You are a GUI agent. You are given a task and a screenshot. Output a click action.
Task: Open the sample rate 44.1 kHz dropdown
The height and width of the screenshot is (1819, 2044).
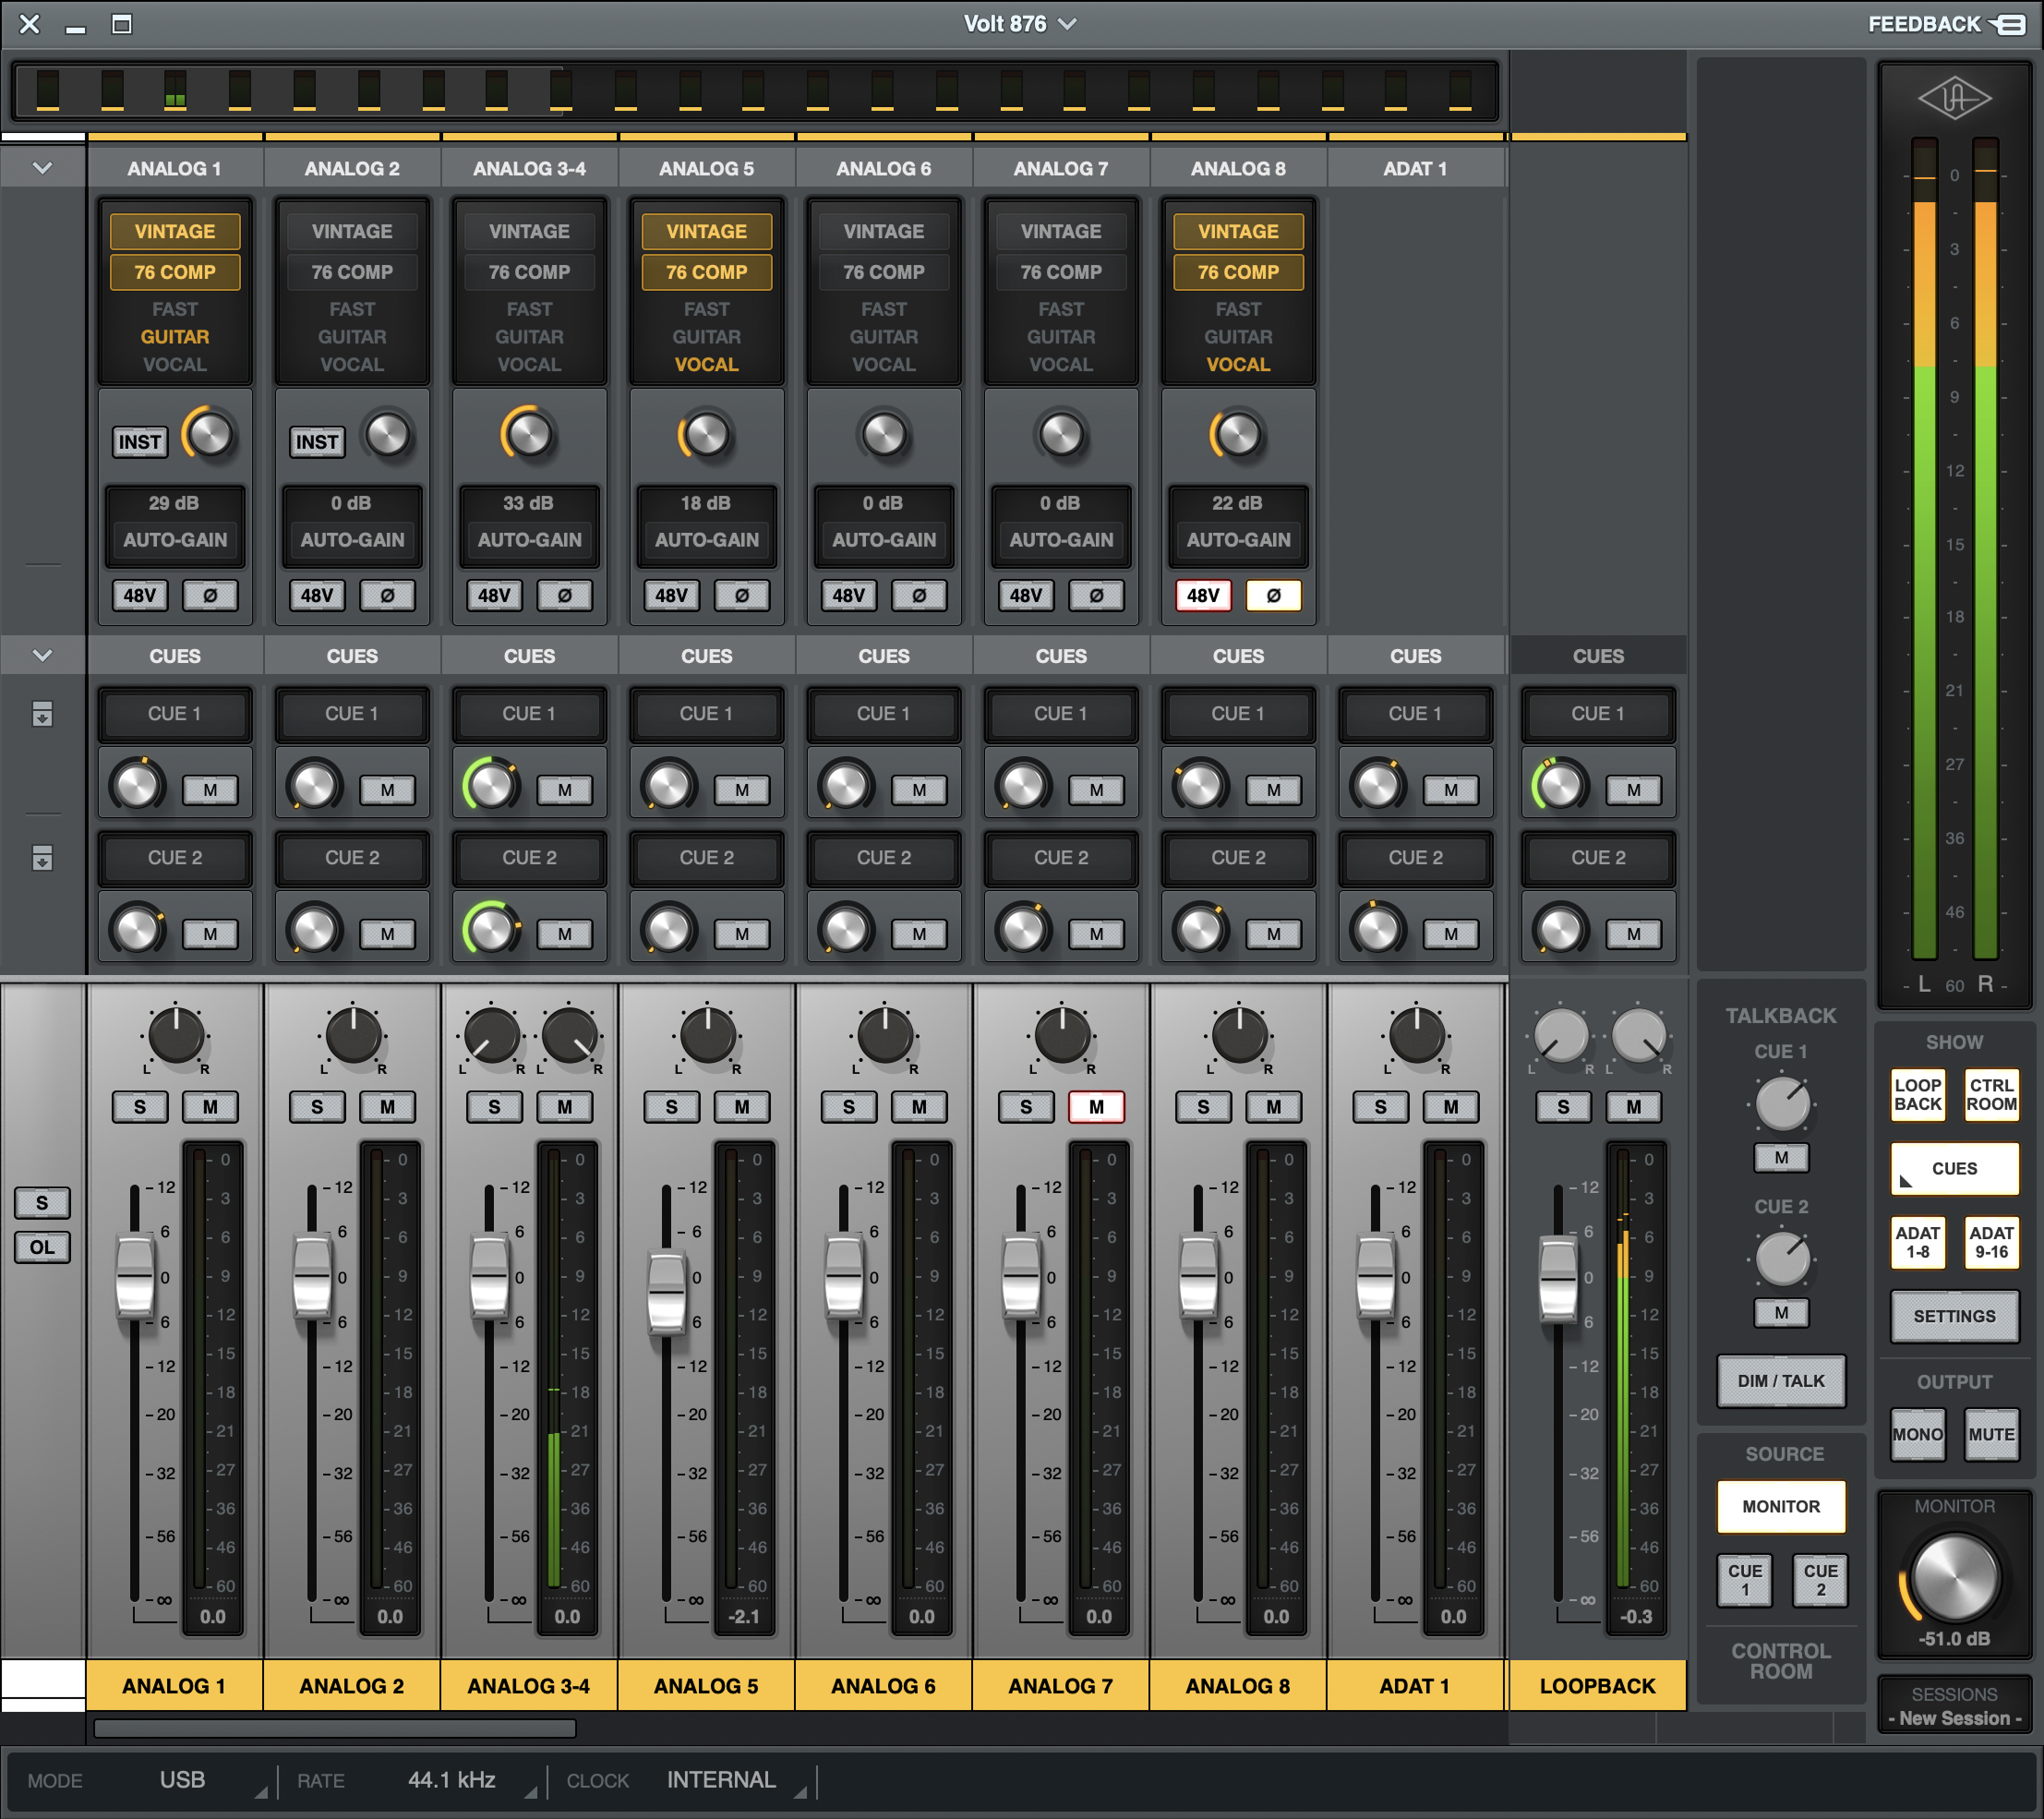coord(452,1780)
